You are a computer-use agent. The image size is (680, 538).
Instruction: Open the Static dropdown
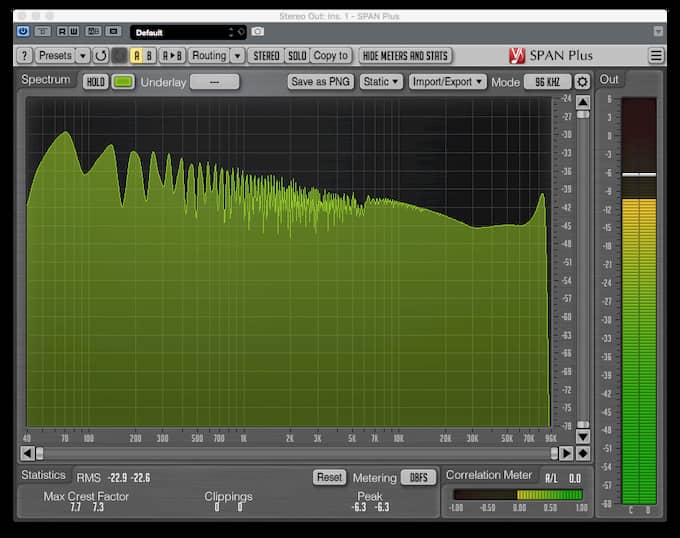(381, 82)
